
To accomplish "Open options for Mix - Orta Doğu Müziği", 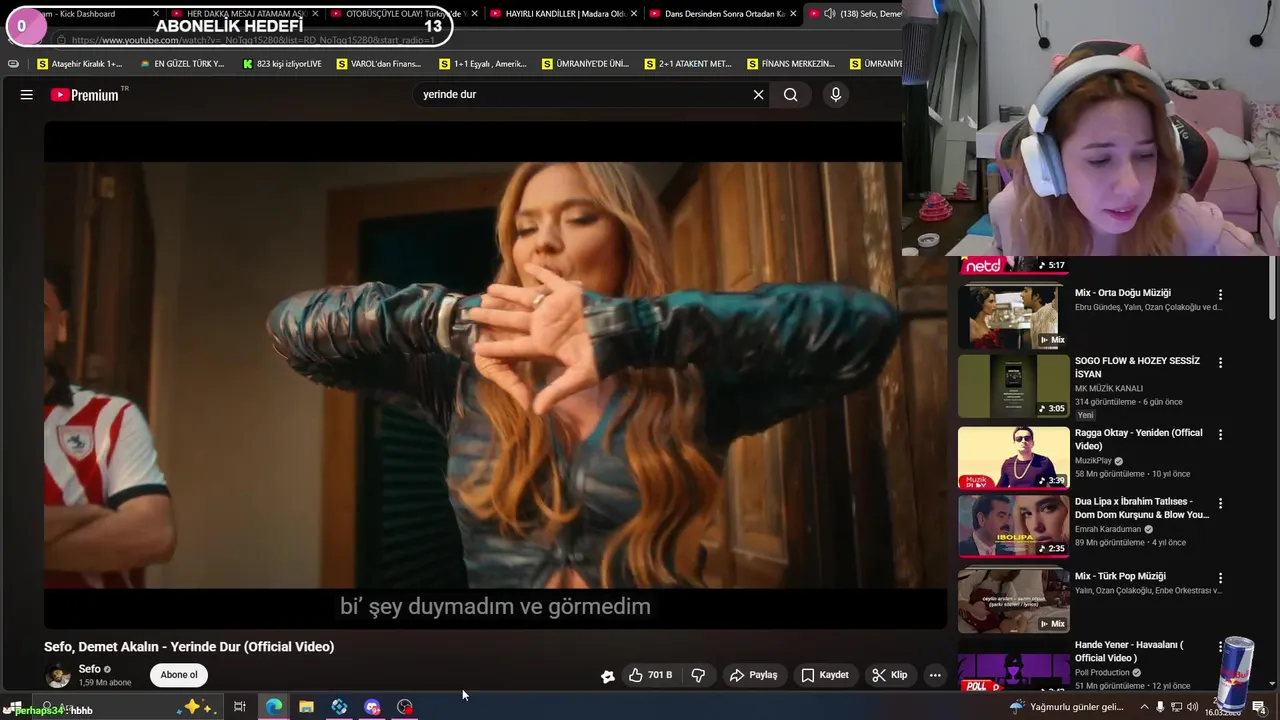I will [x=1220, y=295].
